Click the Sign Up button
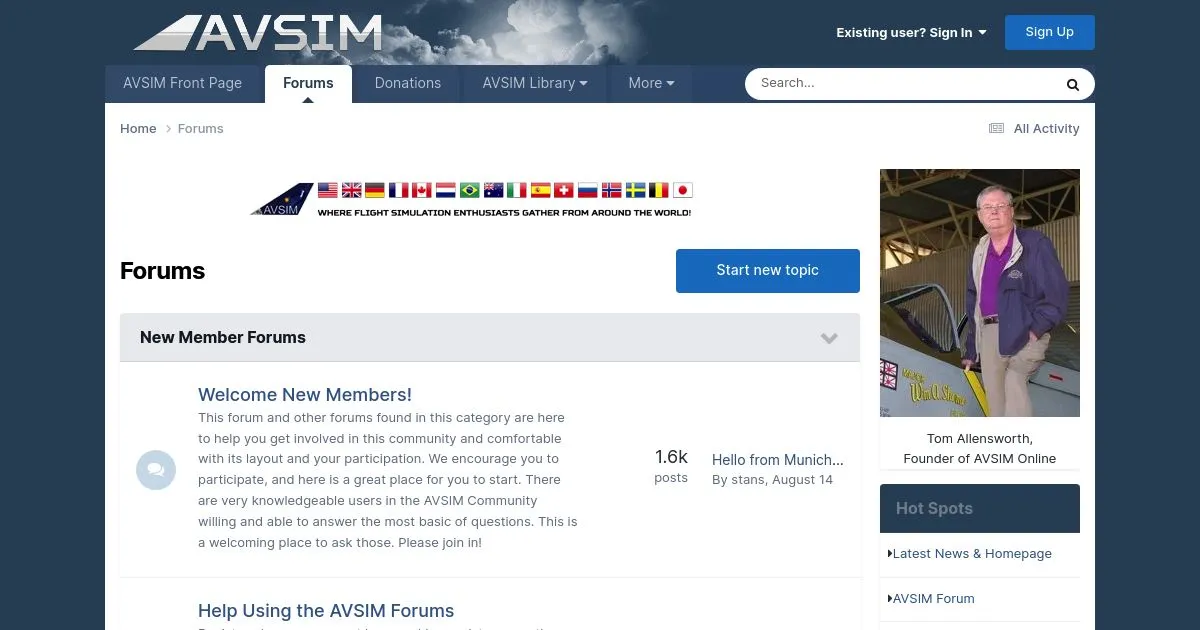 (x=1049, y=32)
